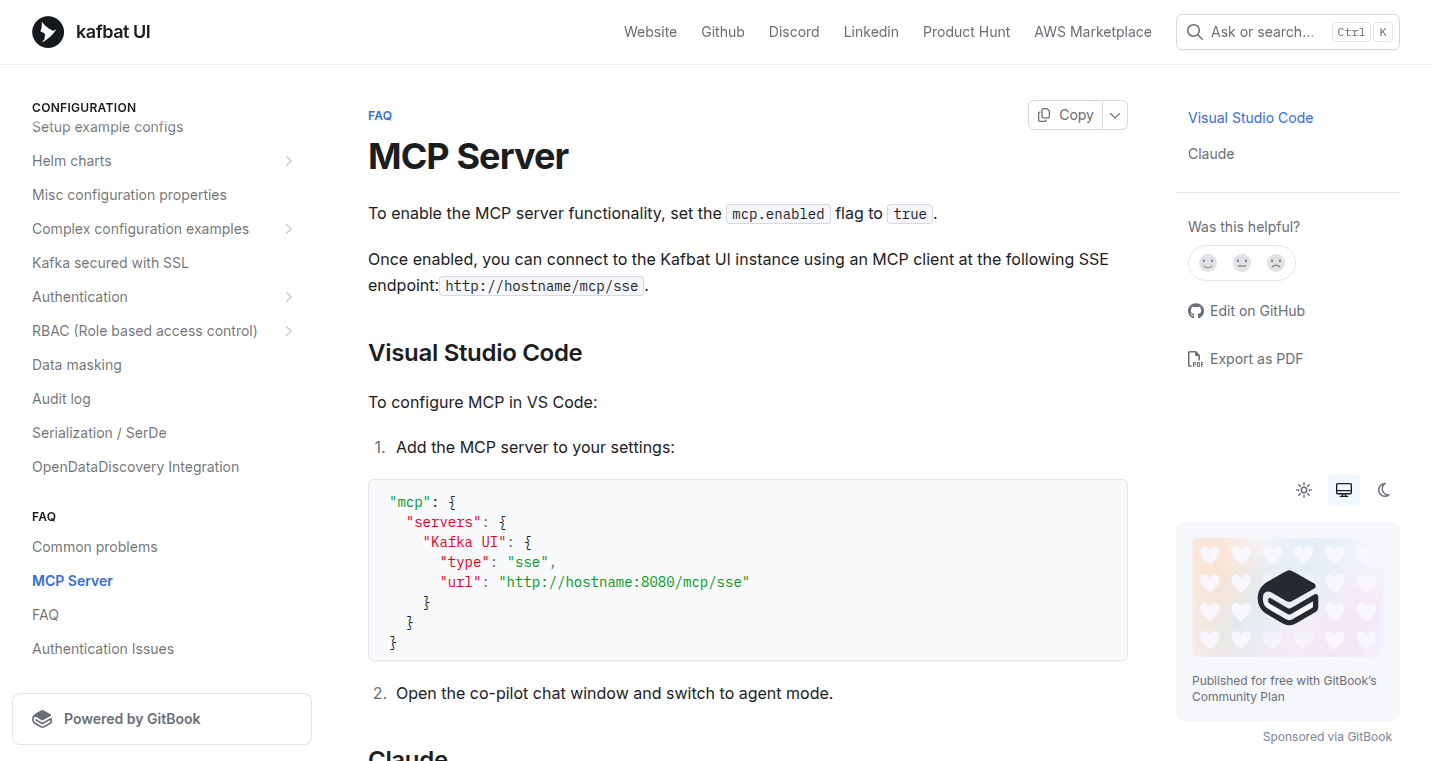
Task: Open AWS Marketplace link in header
Action: 1093,32
